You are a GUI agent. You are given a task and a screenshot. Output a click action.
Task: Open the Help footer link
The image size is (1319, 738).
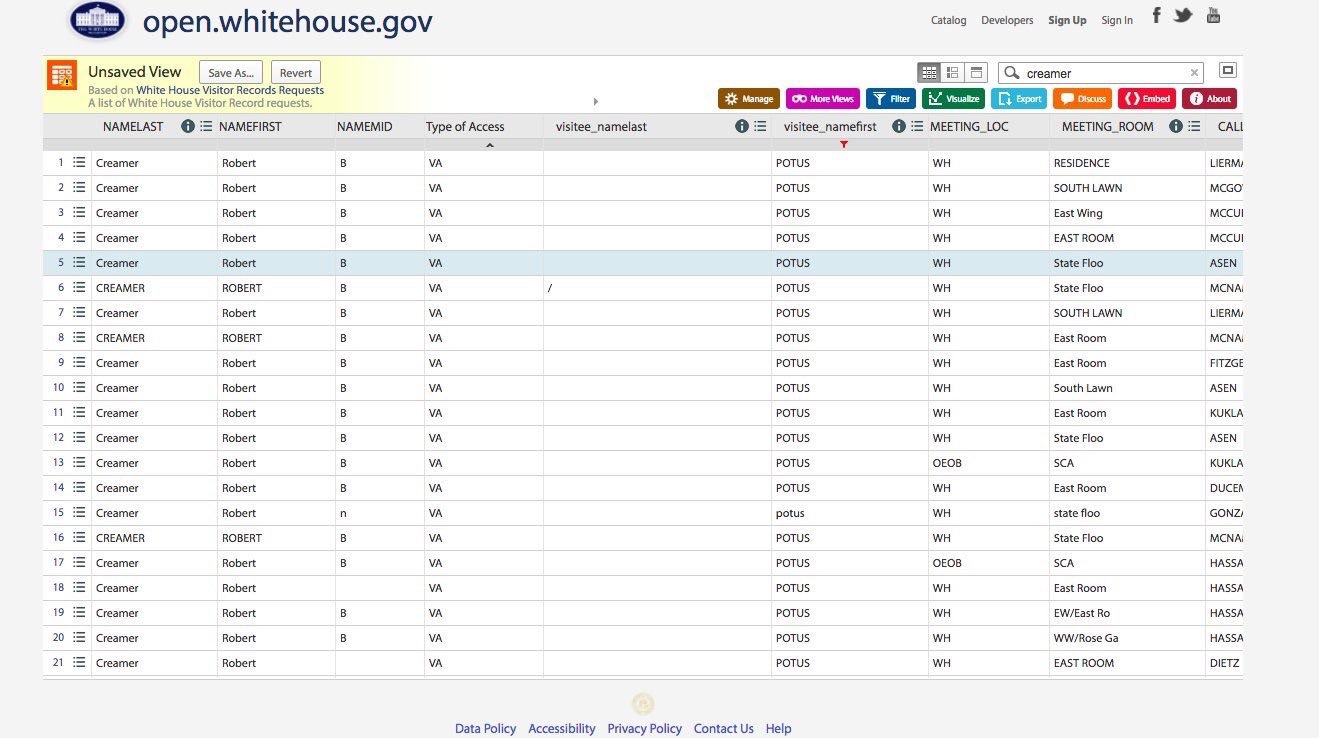[779, 728]
